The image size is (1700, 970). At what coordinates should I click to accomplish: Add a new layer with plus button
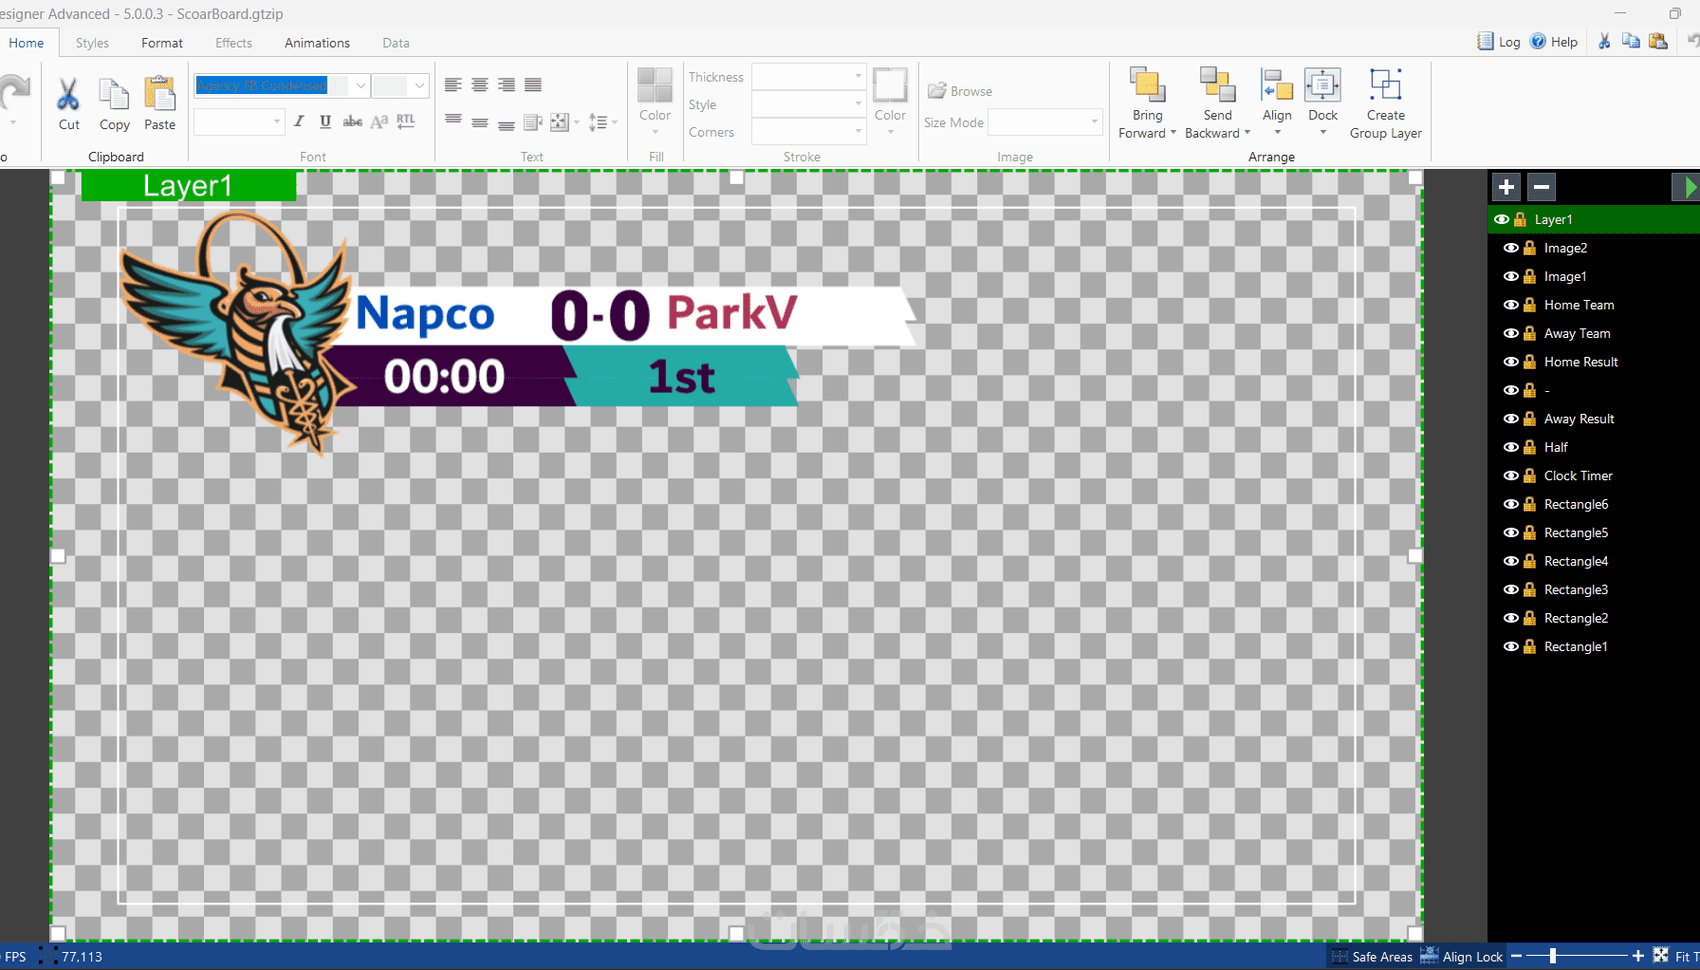pos(1506,187)
